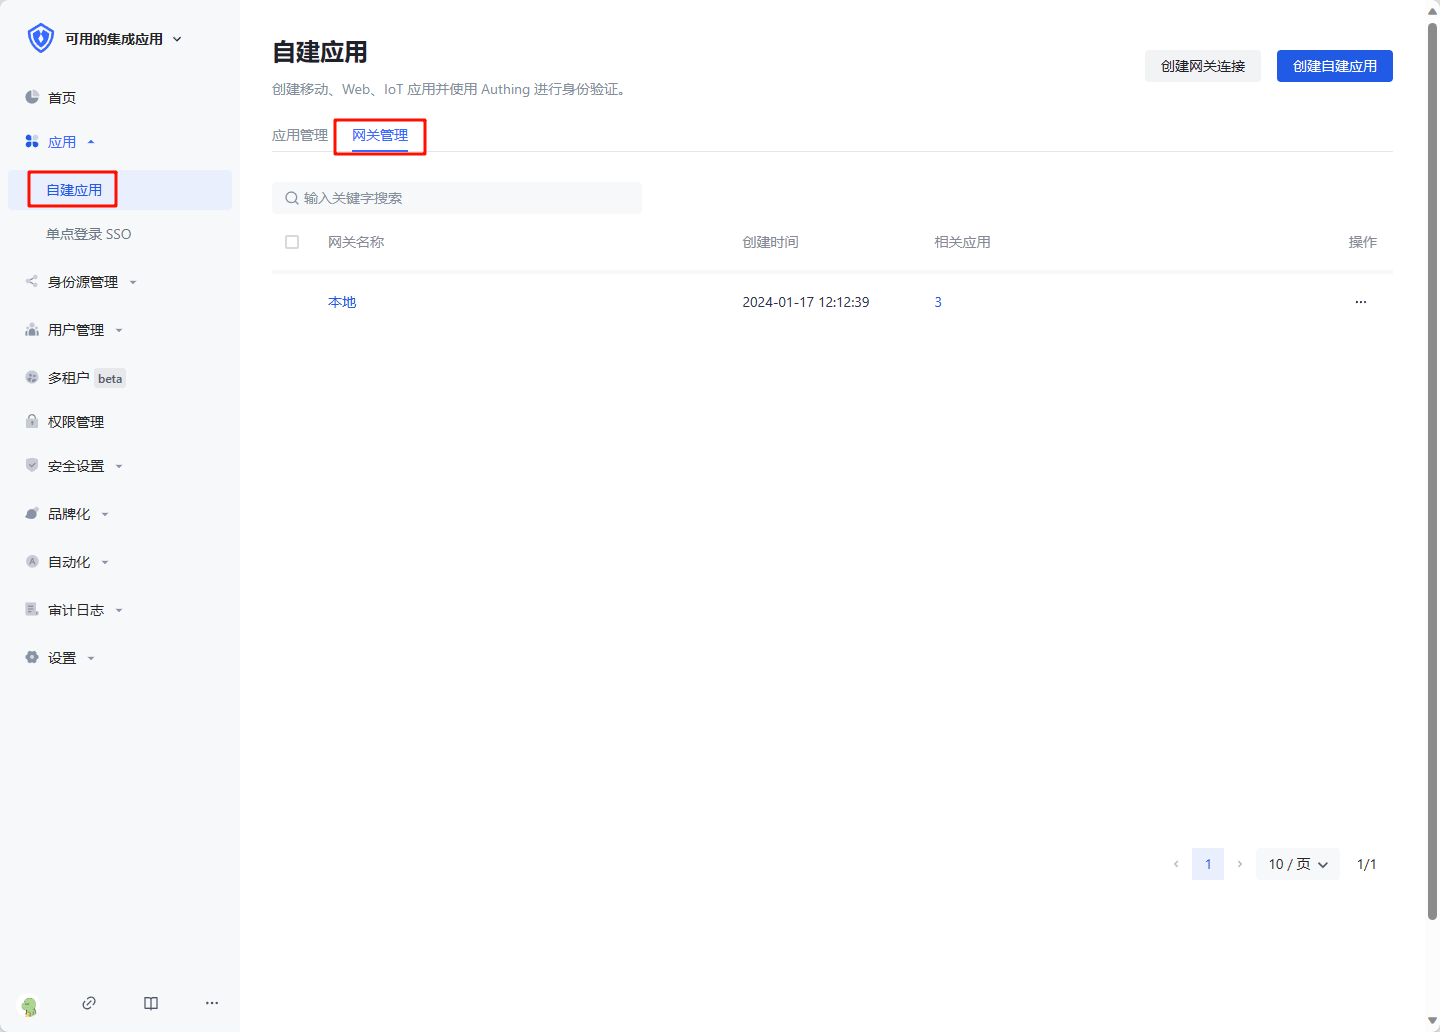Click the Authing shield logo icon

[40, 38]
